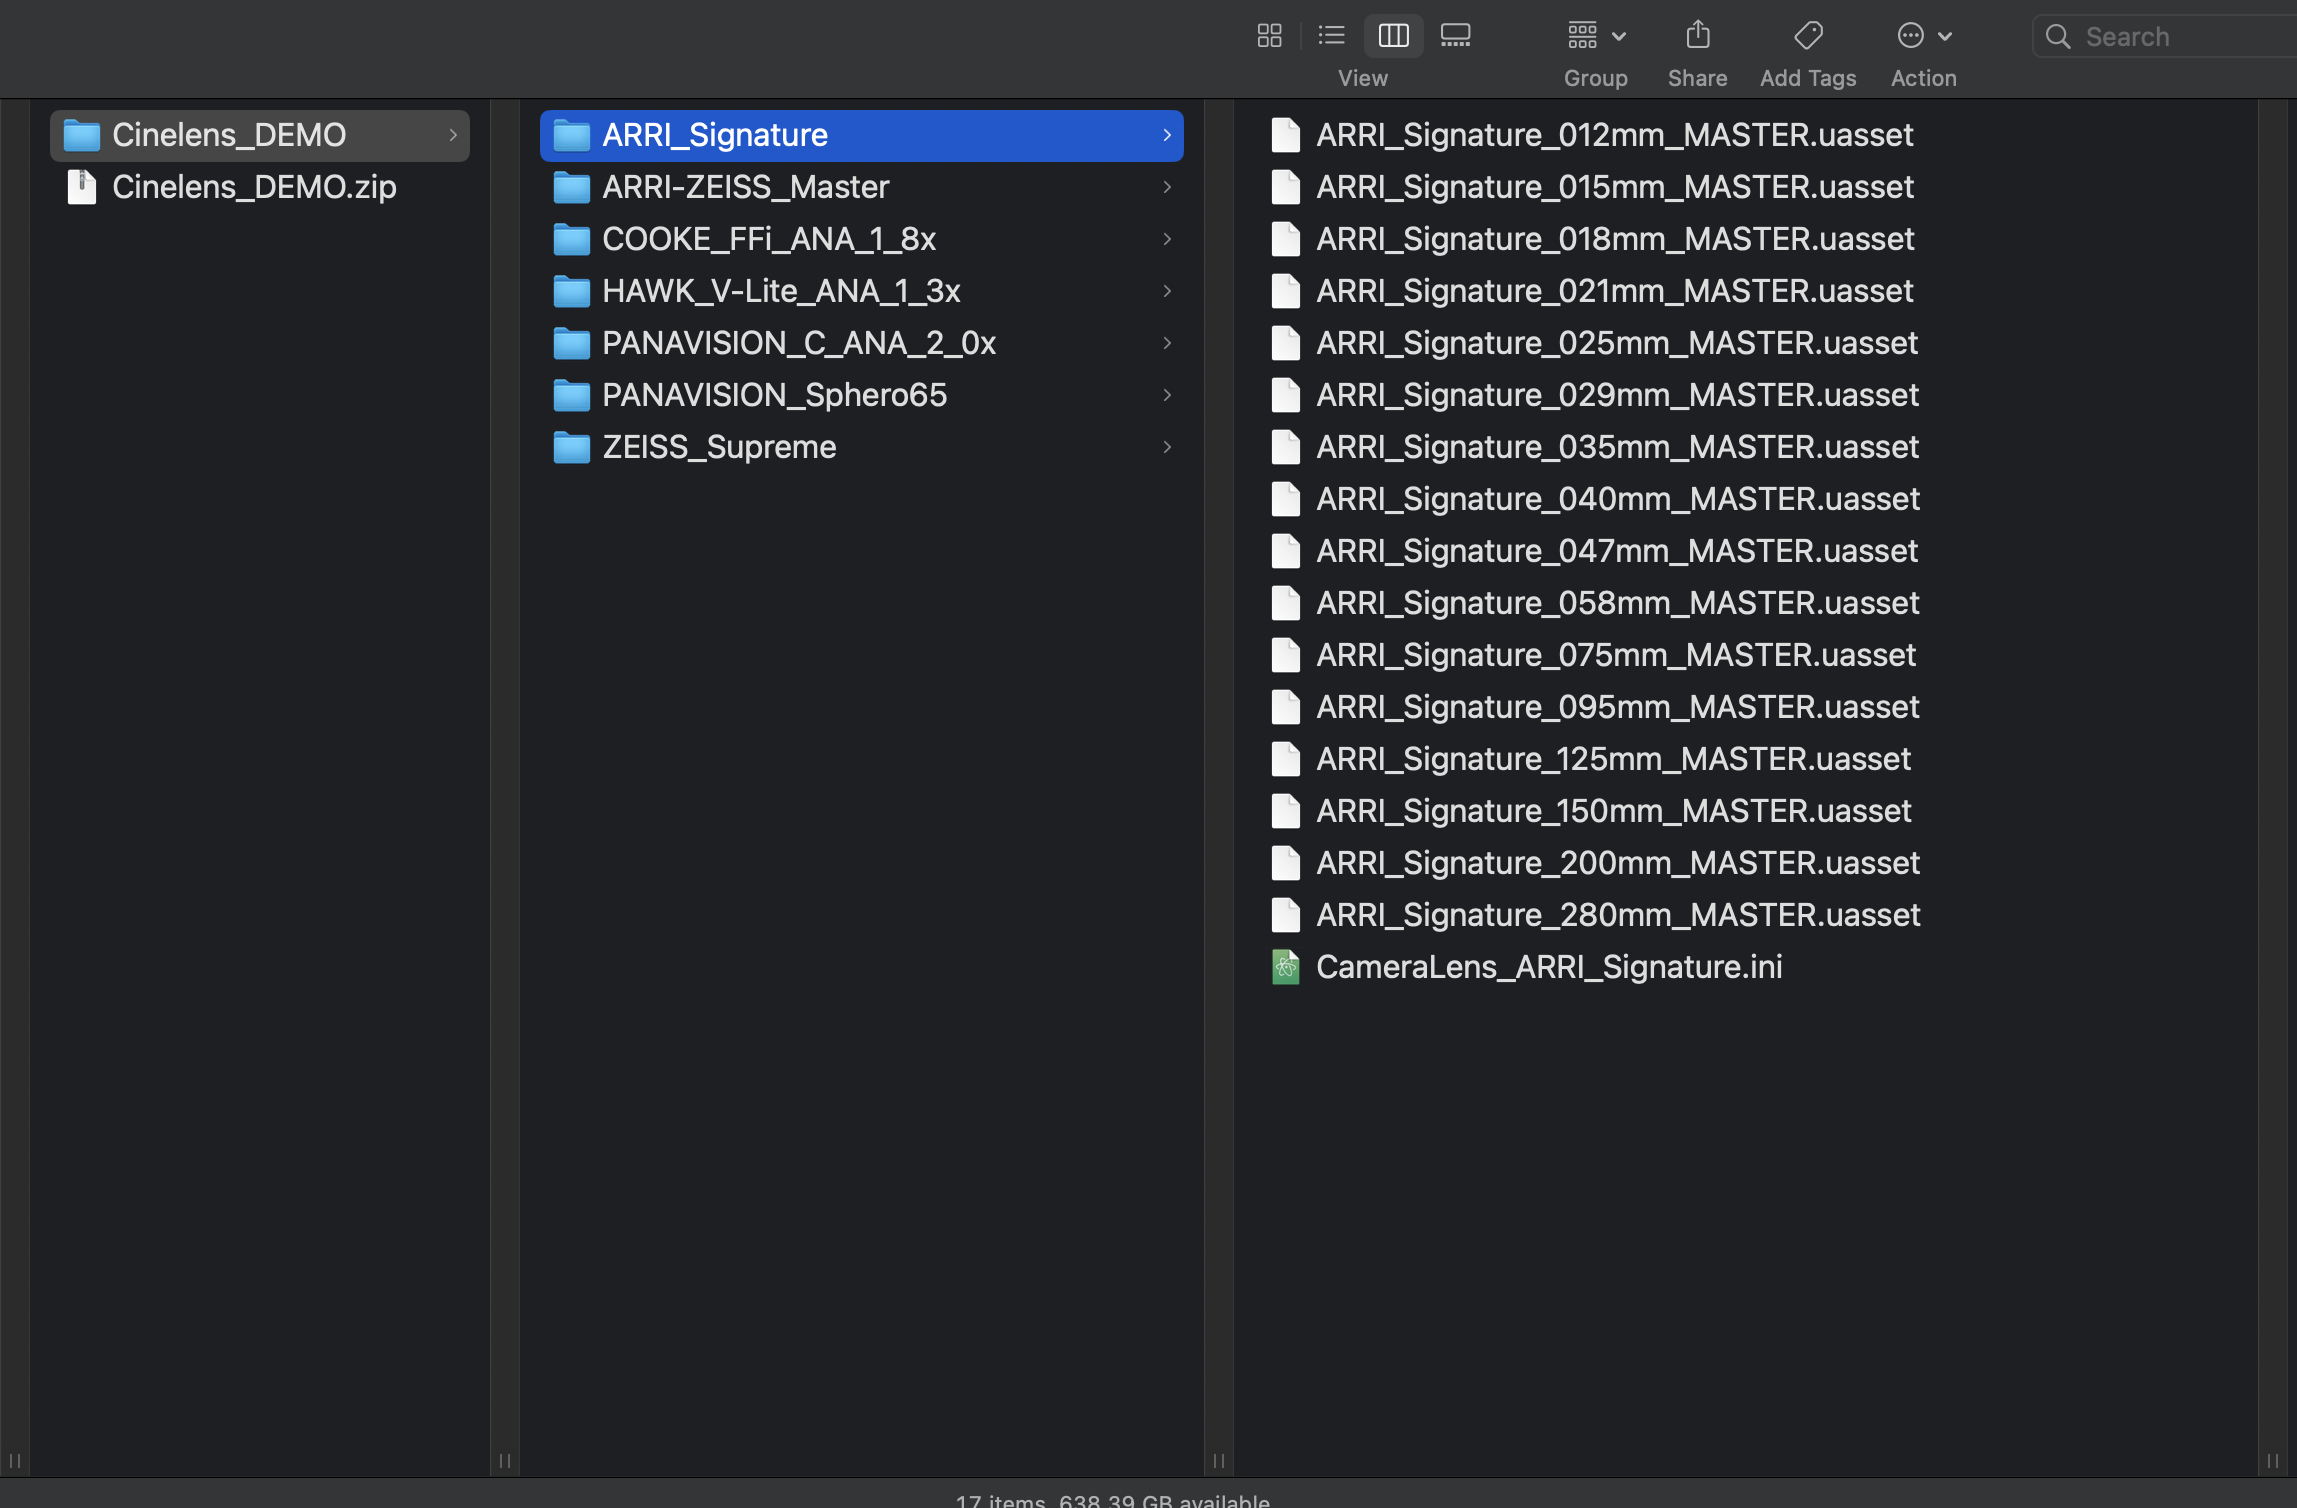The image size is (2297, 1508).
Task: Click the Share toolbar icon
Action: click(1698, 36)
